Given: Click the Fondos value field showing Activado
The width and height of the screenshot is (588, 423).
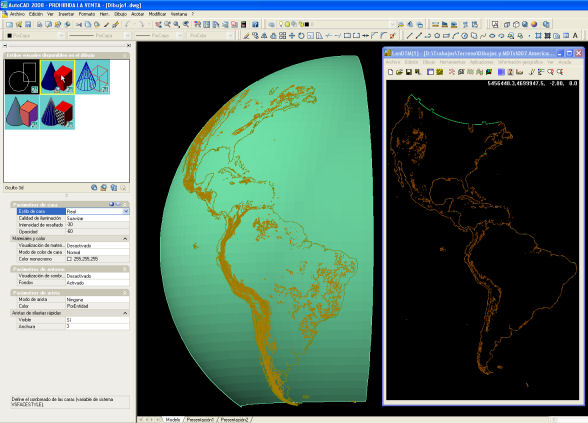Looking at the screenshot, I should [98, 283].
